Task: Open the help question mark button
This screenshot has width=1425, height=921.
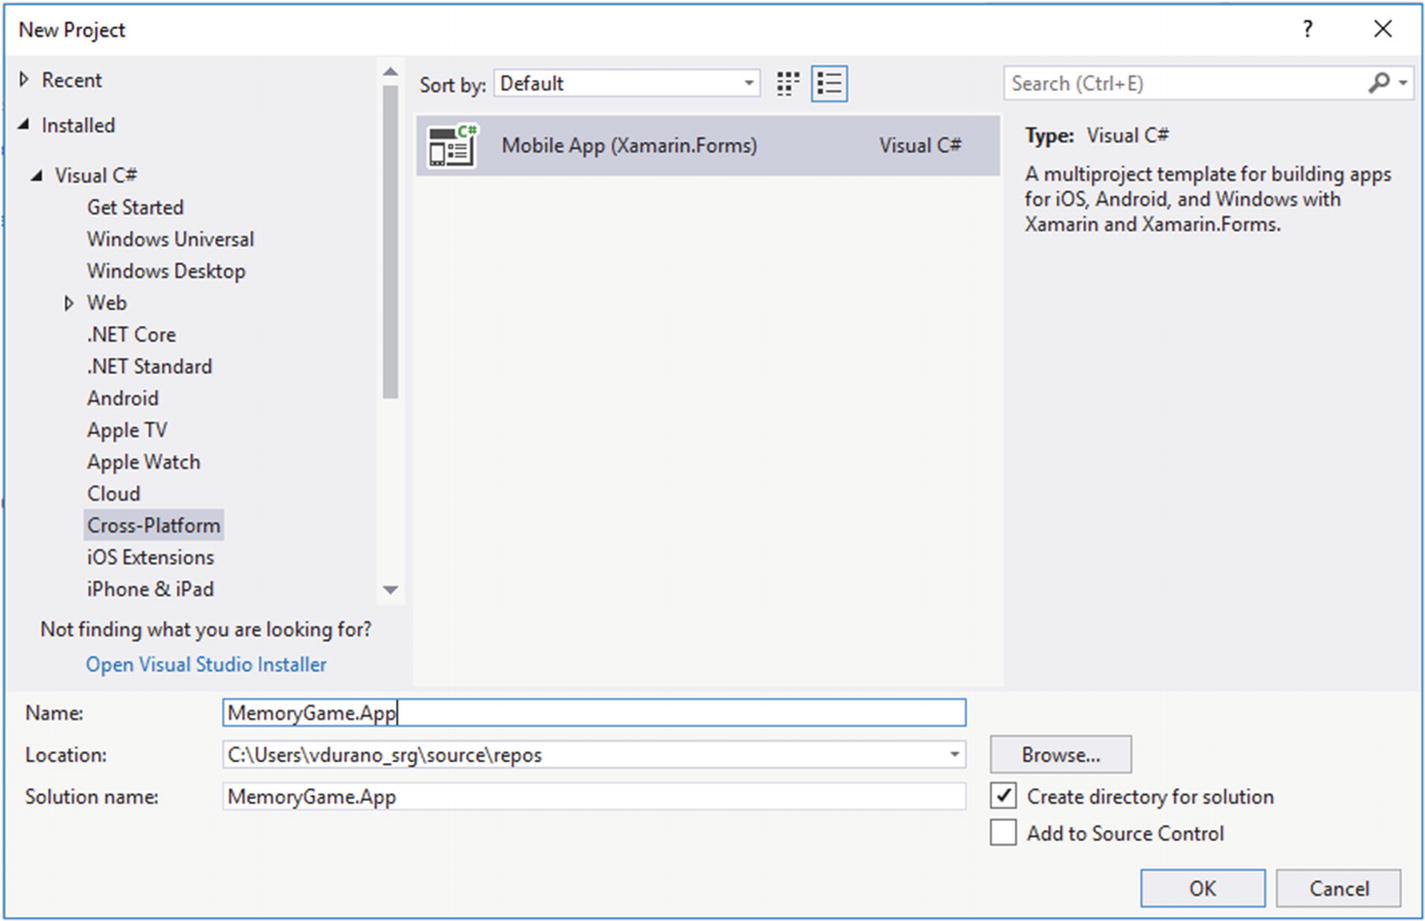Action: point(1307,29)
